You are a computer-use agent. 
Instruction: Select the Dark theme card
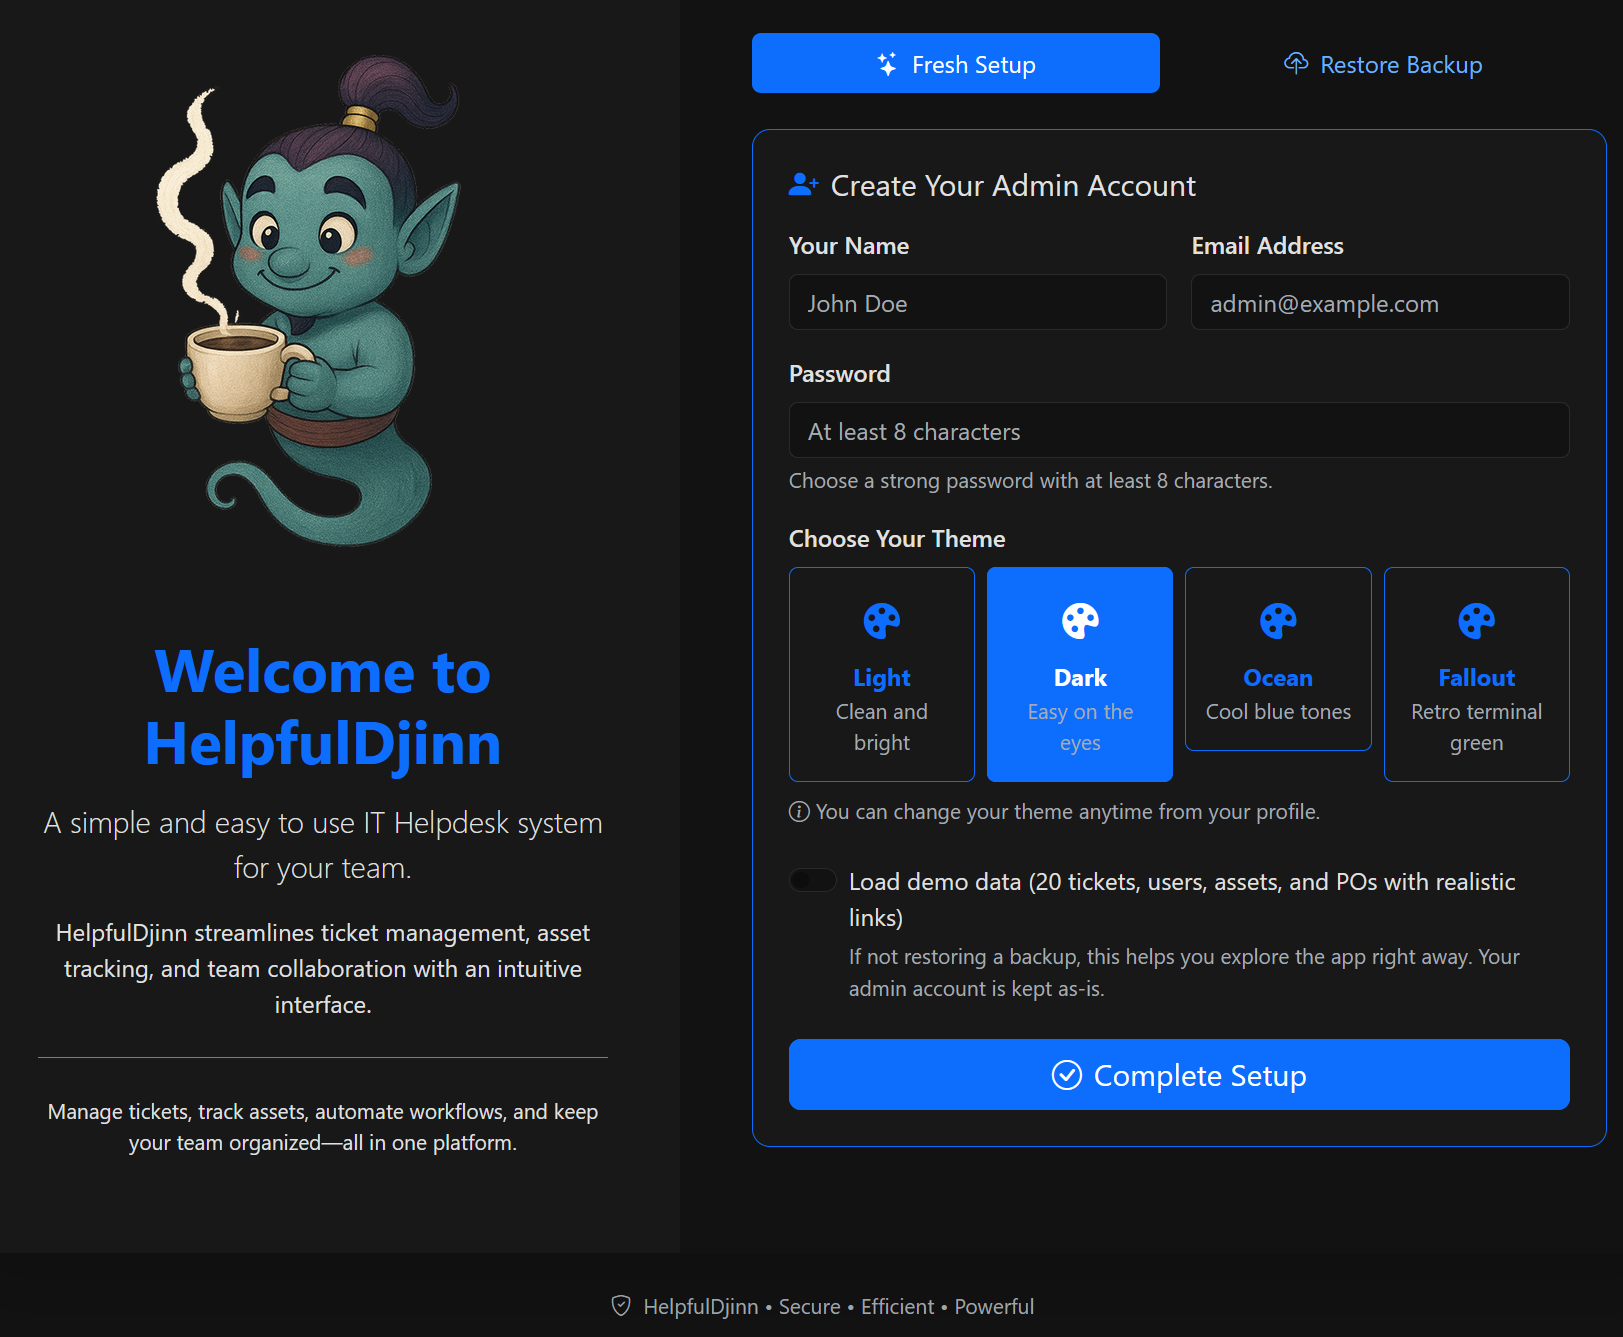(1080, 674)
